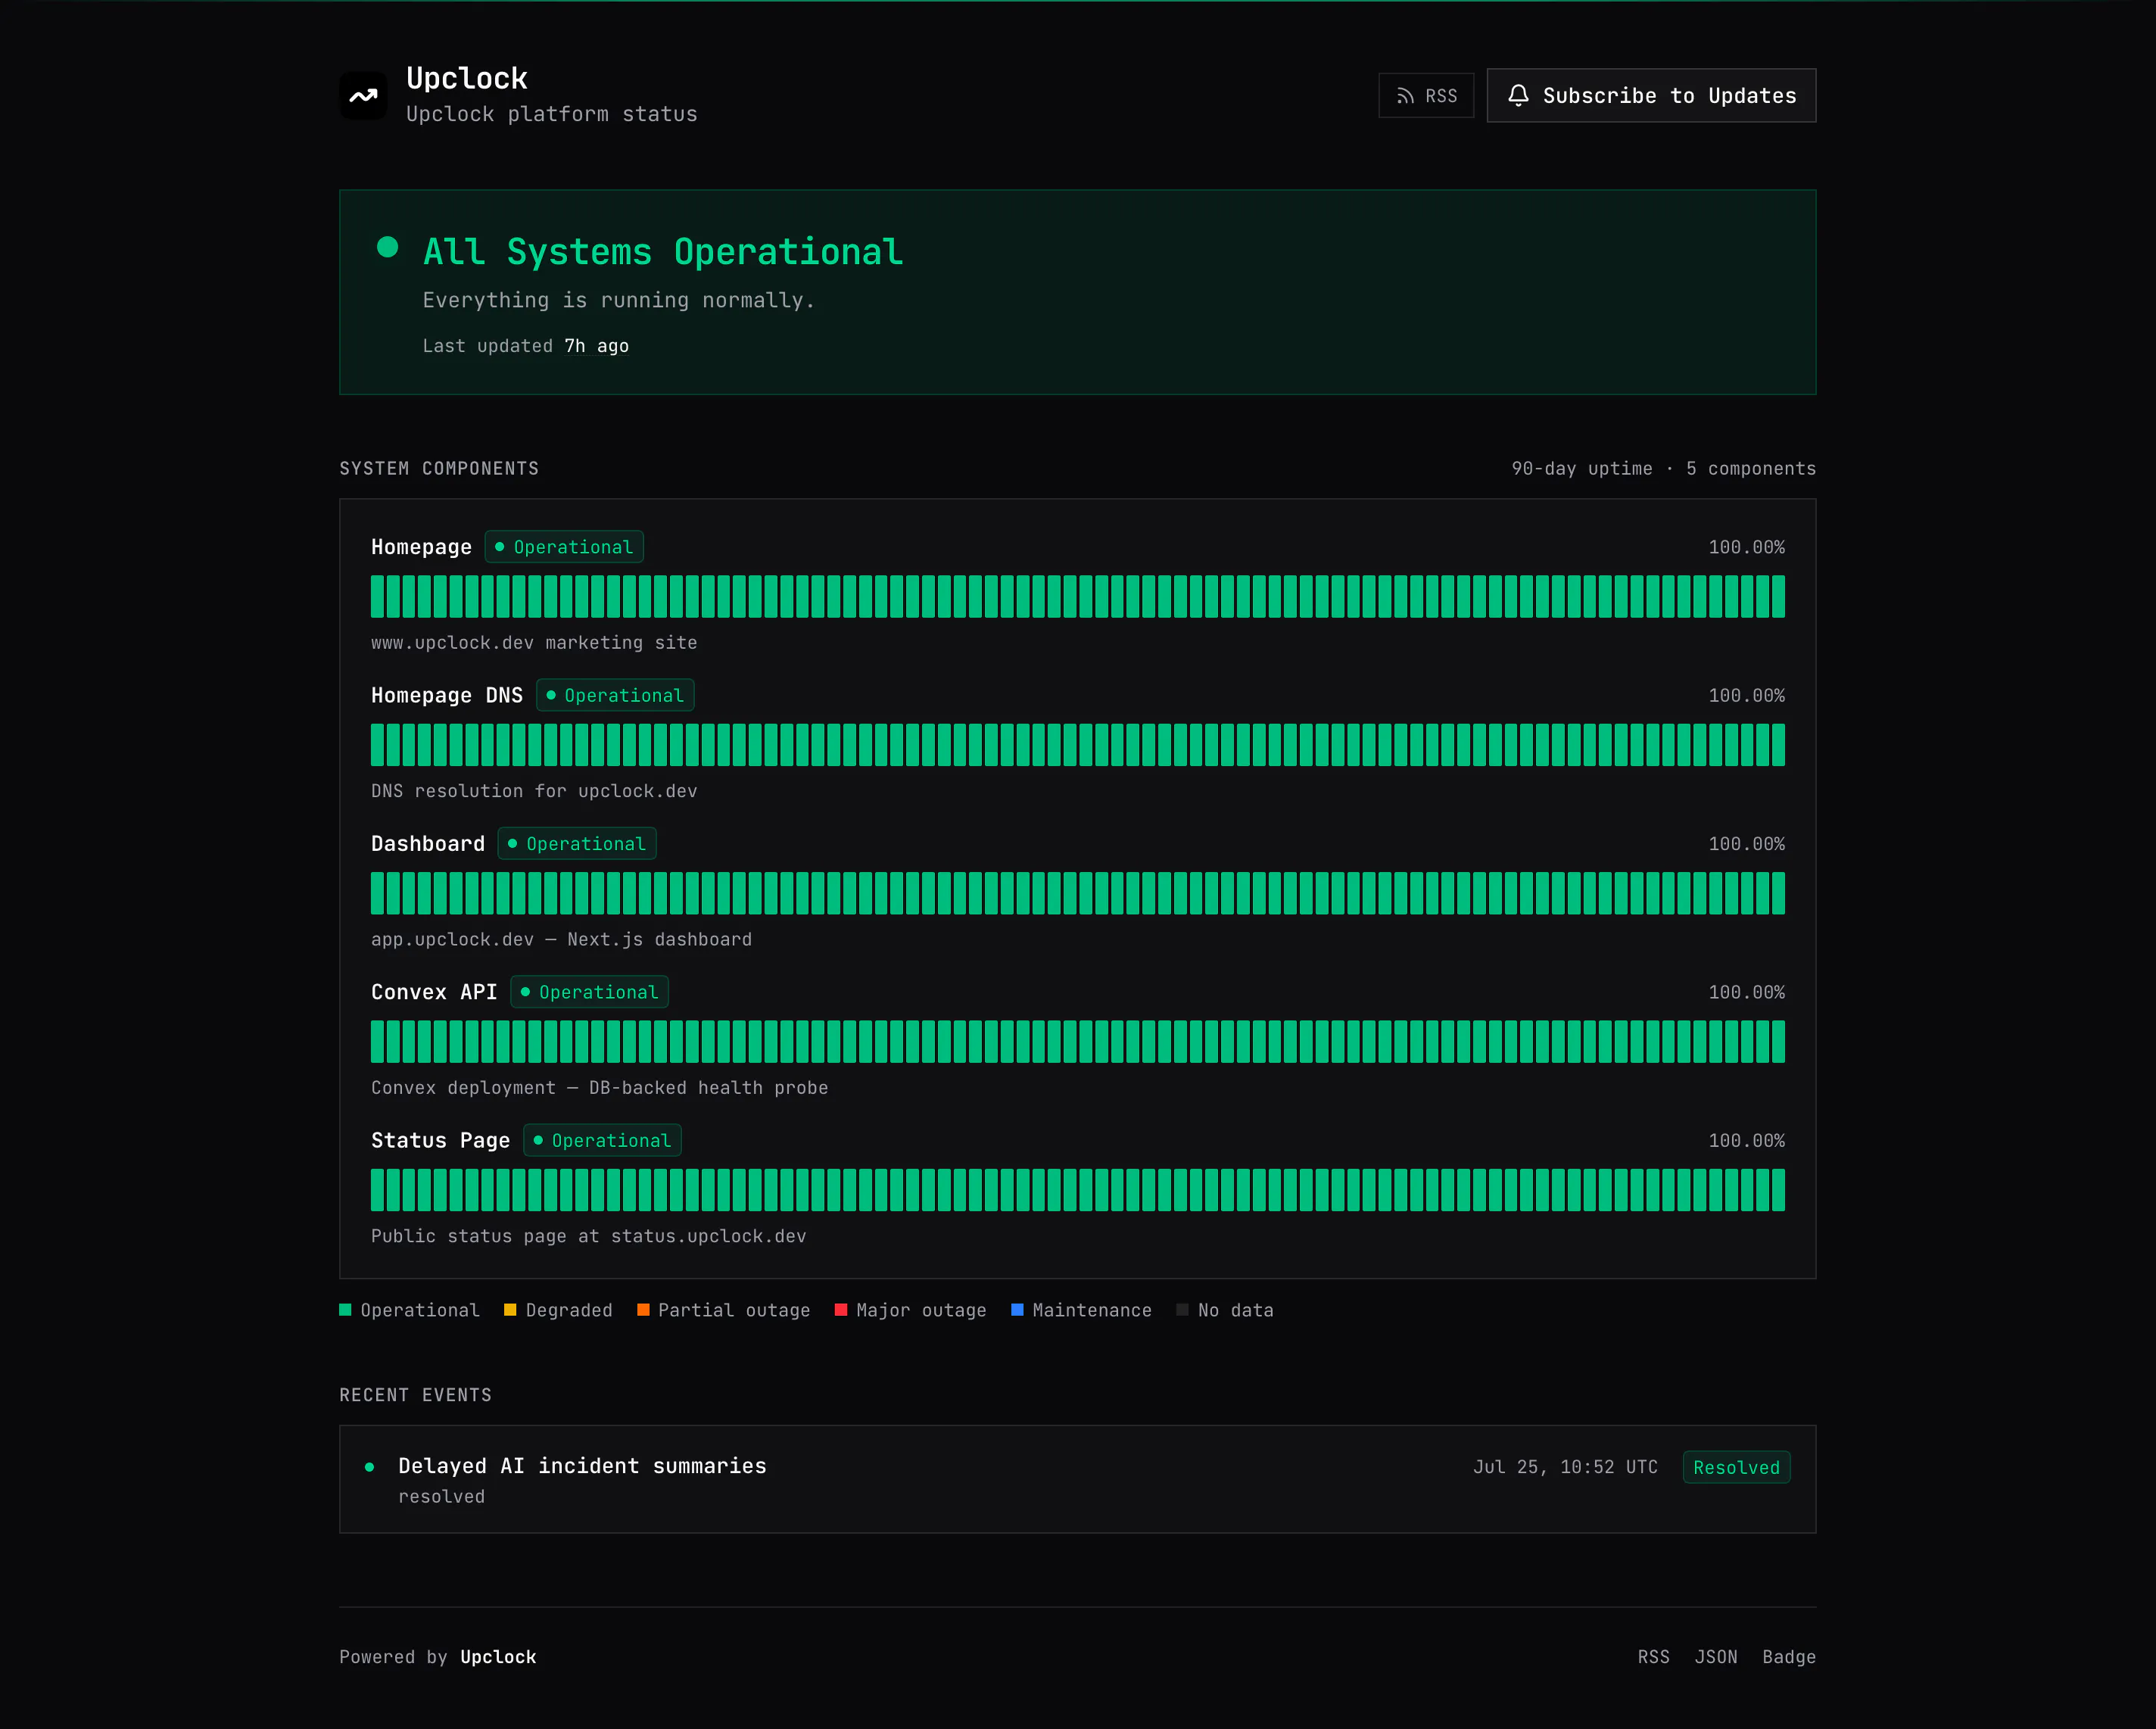Click Homepage 100.00% uptime value
The width and height of the screenshot is (2156, 1729).
(x=1746, y=547)
